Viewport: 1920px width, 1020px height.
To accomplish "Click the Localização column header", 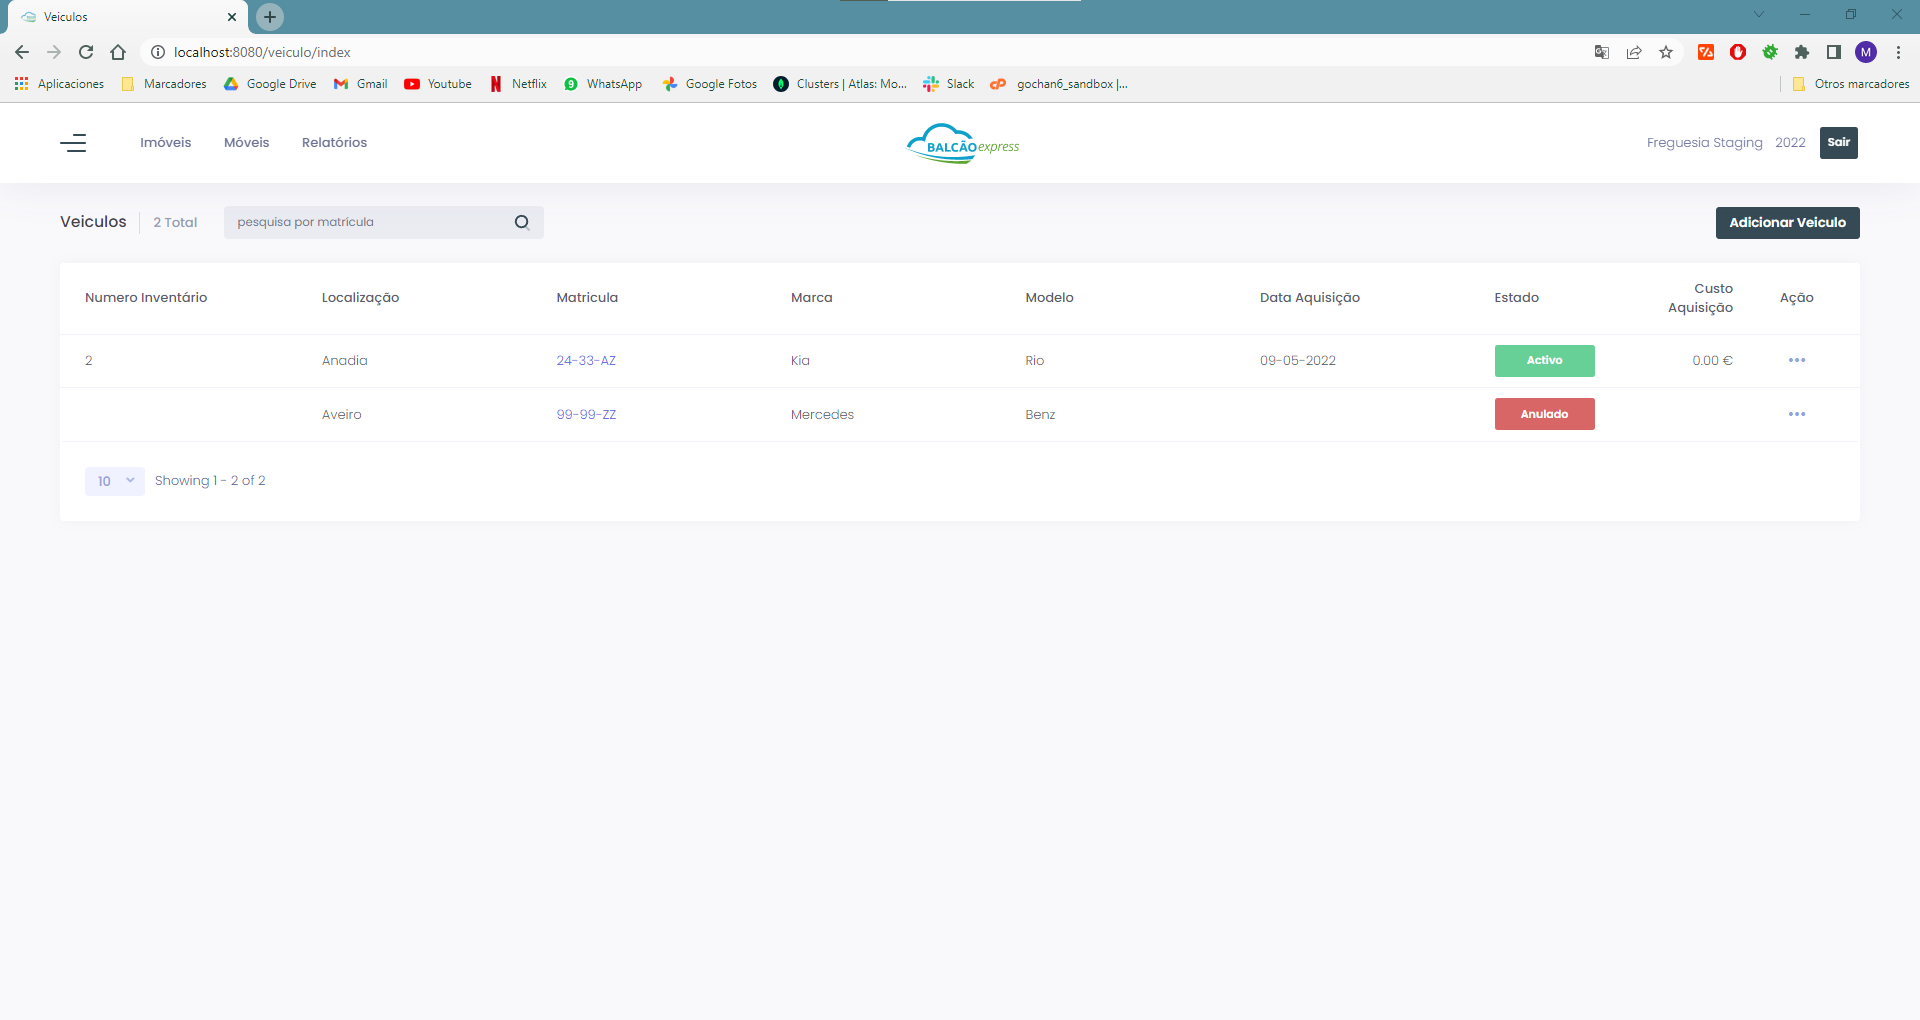I will [360, 298].
